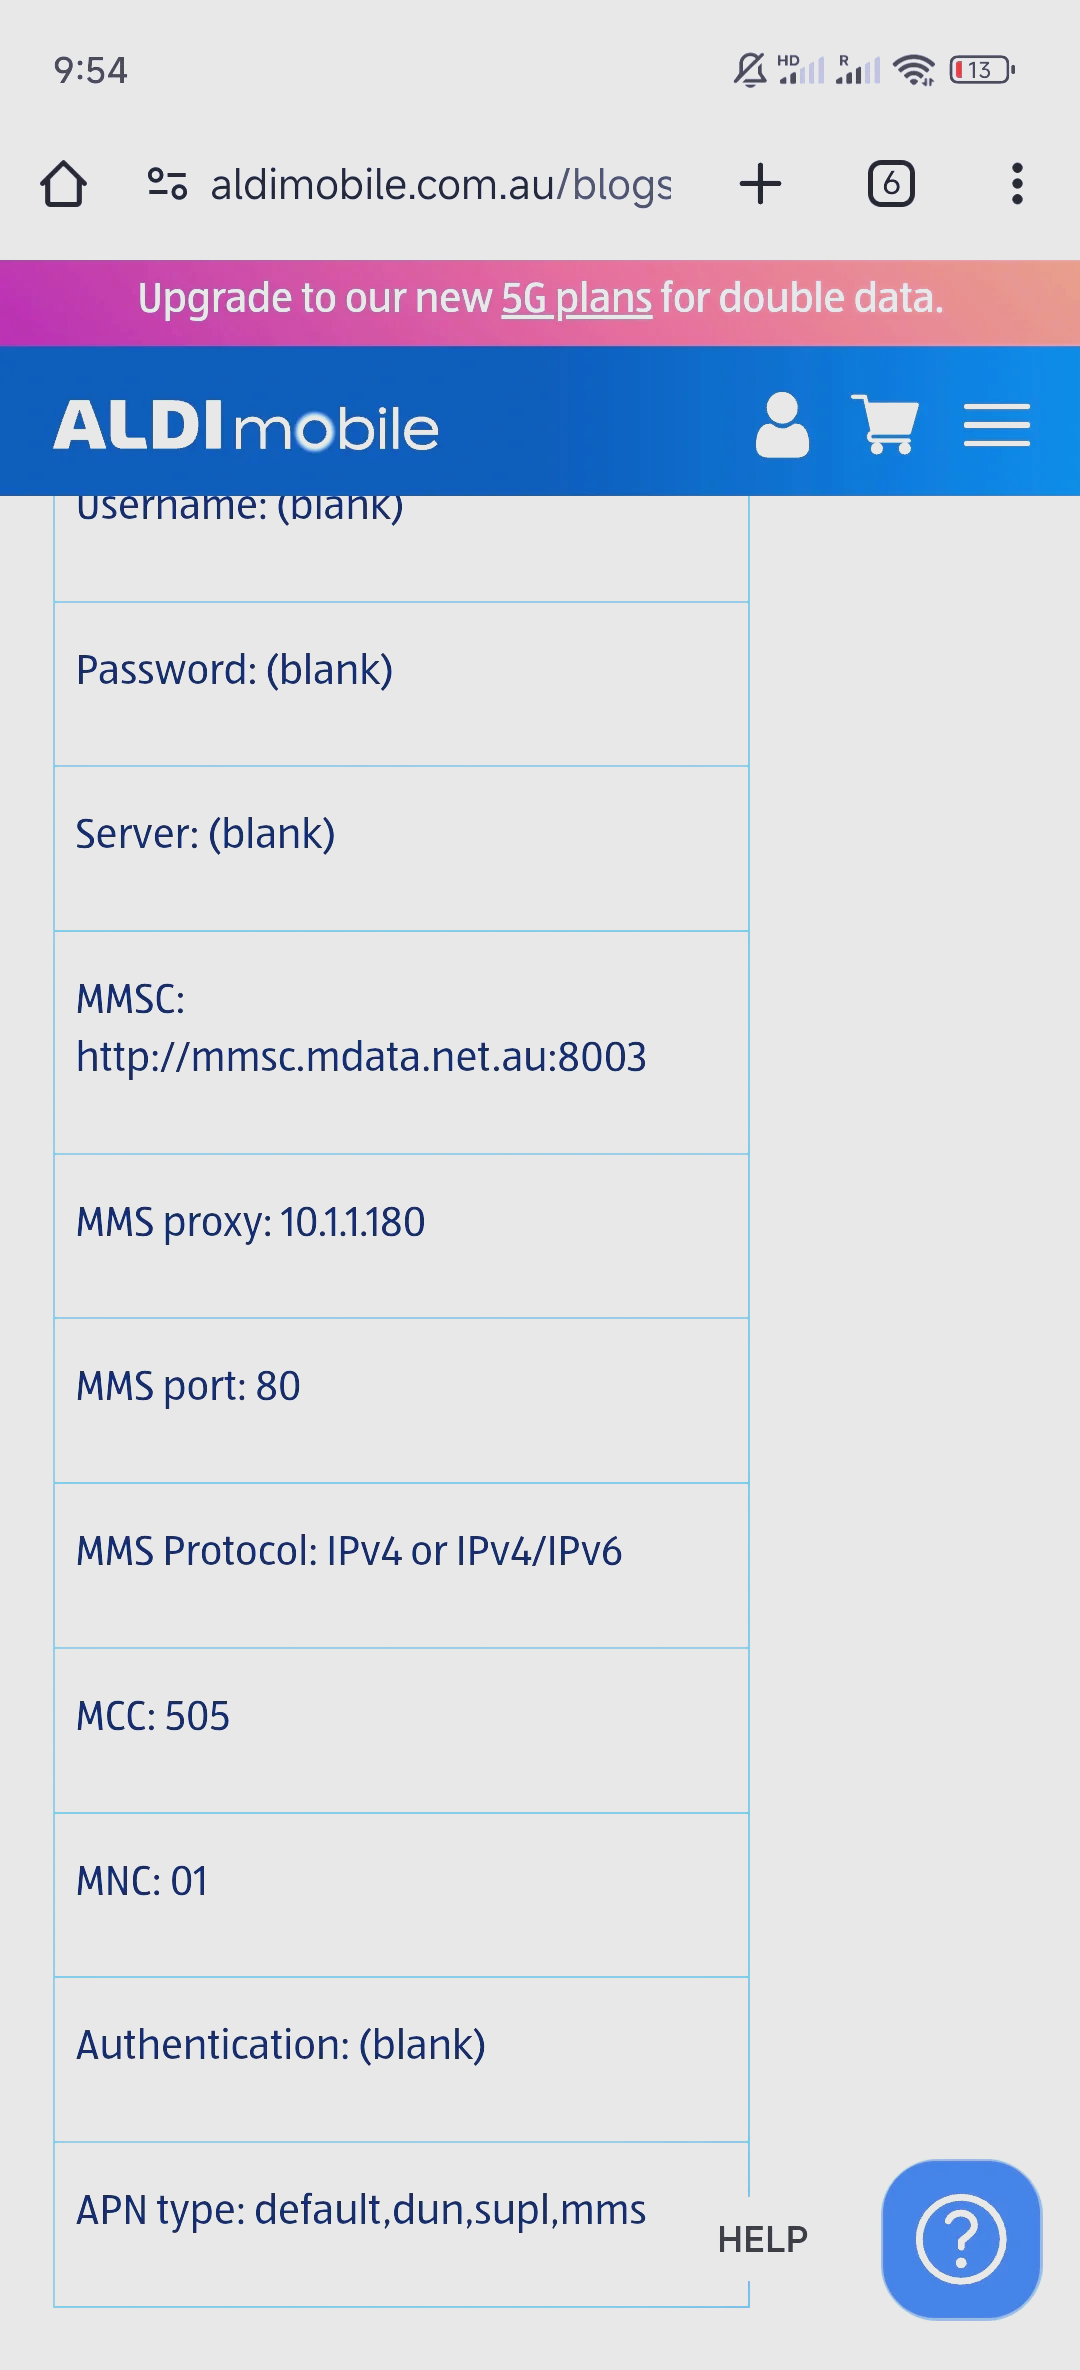The height and width of the screenshot is (2370, 1080).
Task: Open the ALDI mobile account profile icon
Action: click(x=782, y=425)
